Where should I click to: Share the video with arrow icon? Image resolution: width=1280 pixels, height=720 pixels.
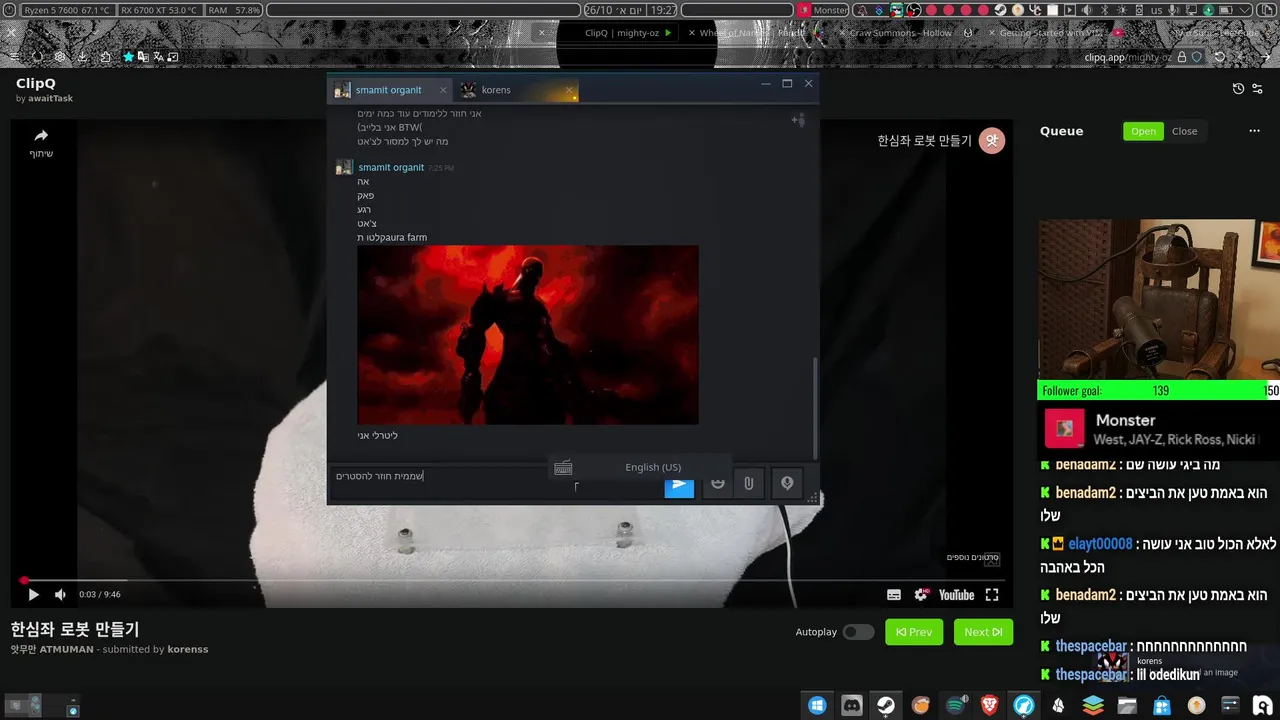pos(41,136)
